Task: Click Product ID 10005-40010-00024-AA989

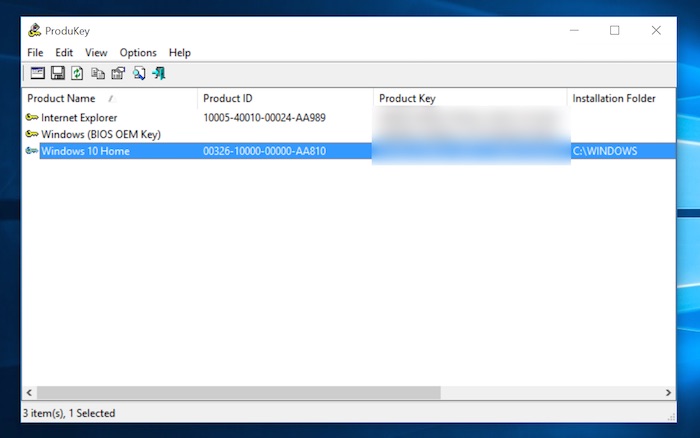Action: pyautogui.click(x=264, y=117)
